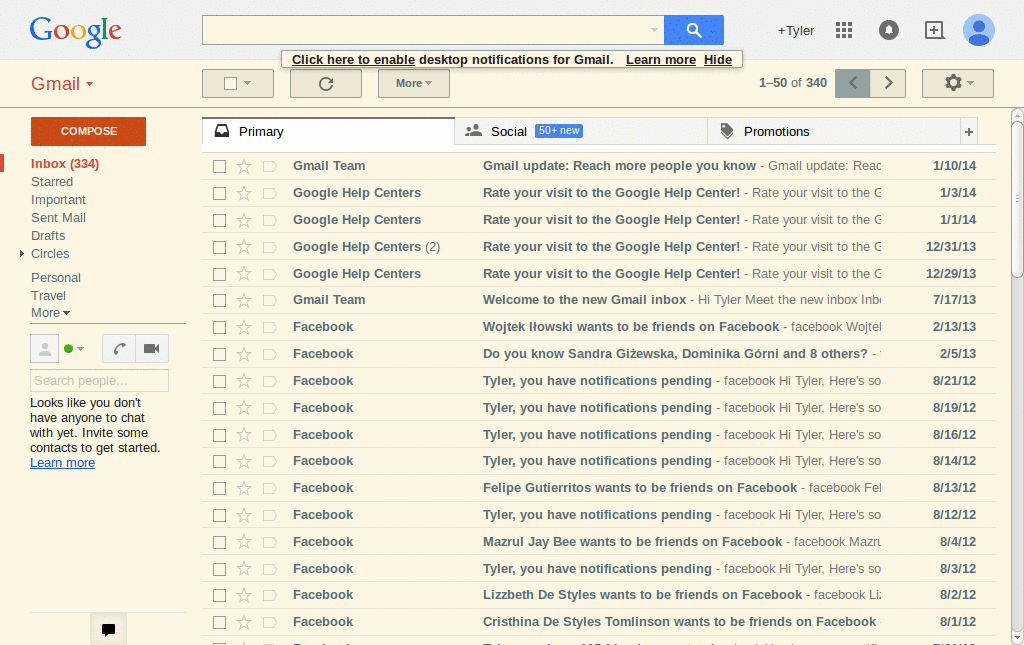Open the +Tyler profile link
This screenshot has width=1024, height=645.
tap(795, 31)
